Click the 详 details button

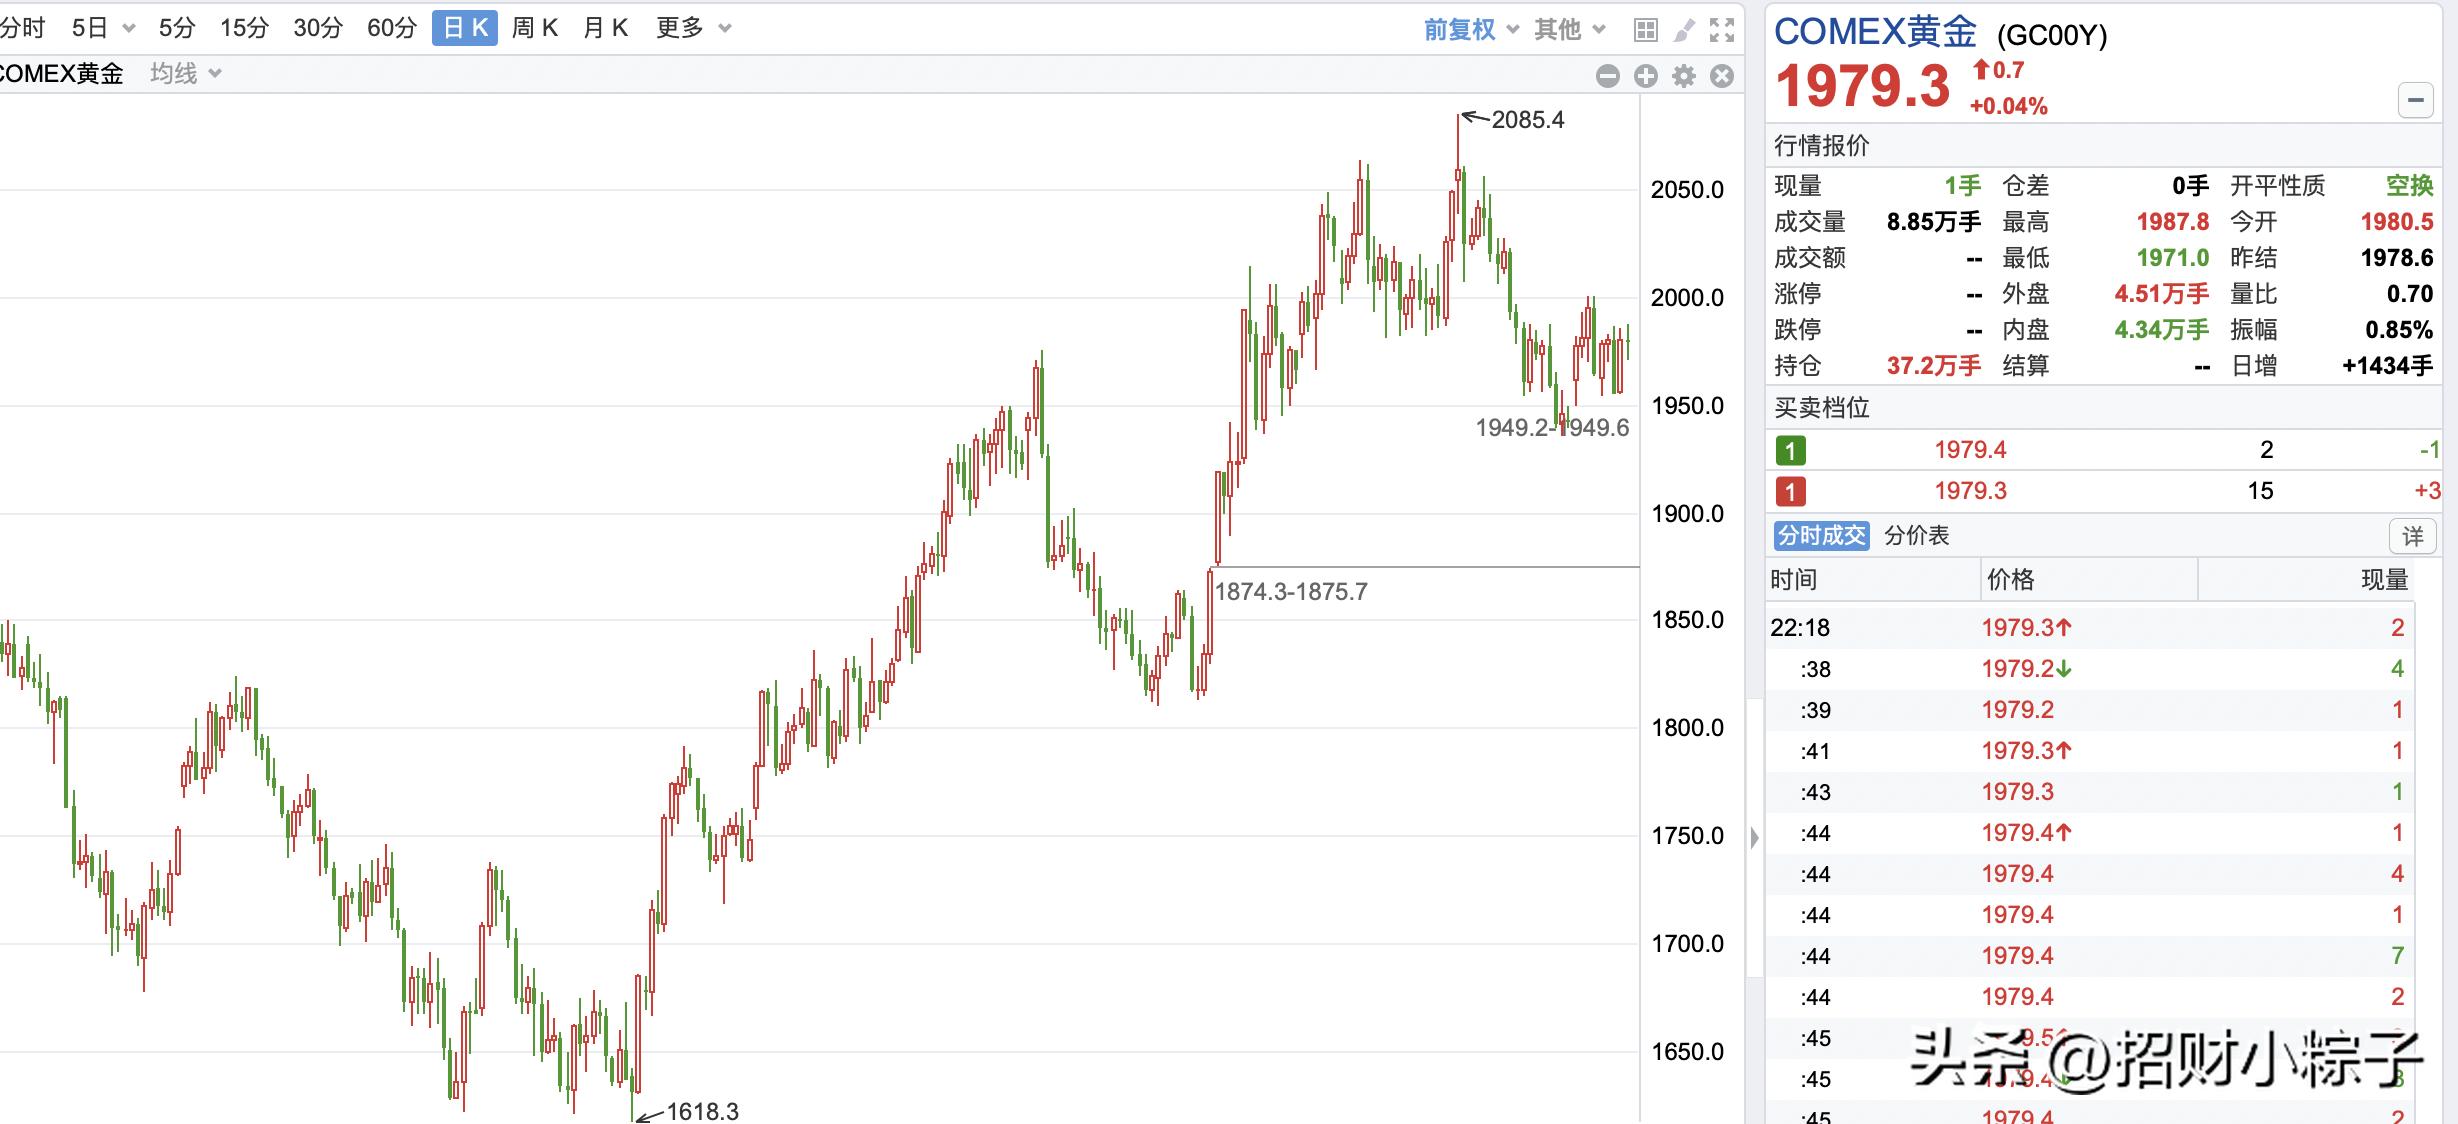(2412, 537)
